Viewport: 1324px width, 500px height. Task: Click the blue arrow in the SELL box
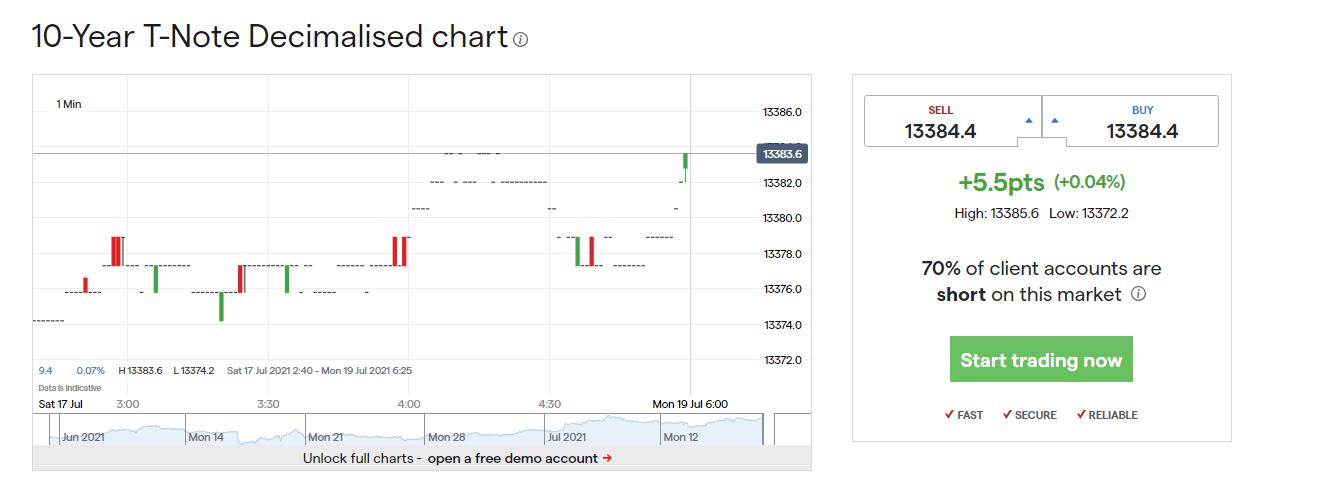click(x=1028, y=121)
